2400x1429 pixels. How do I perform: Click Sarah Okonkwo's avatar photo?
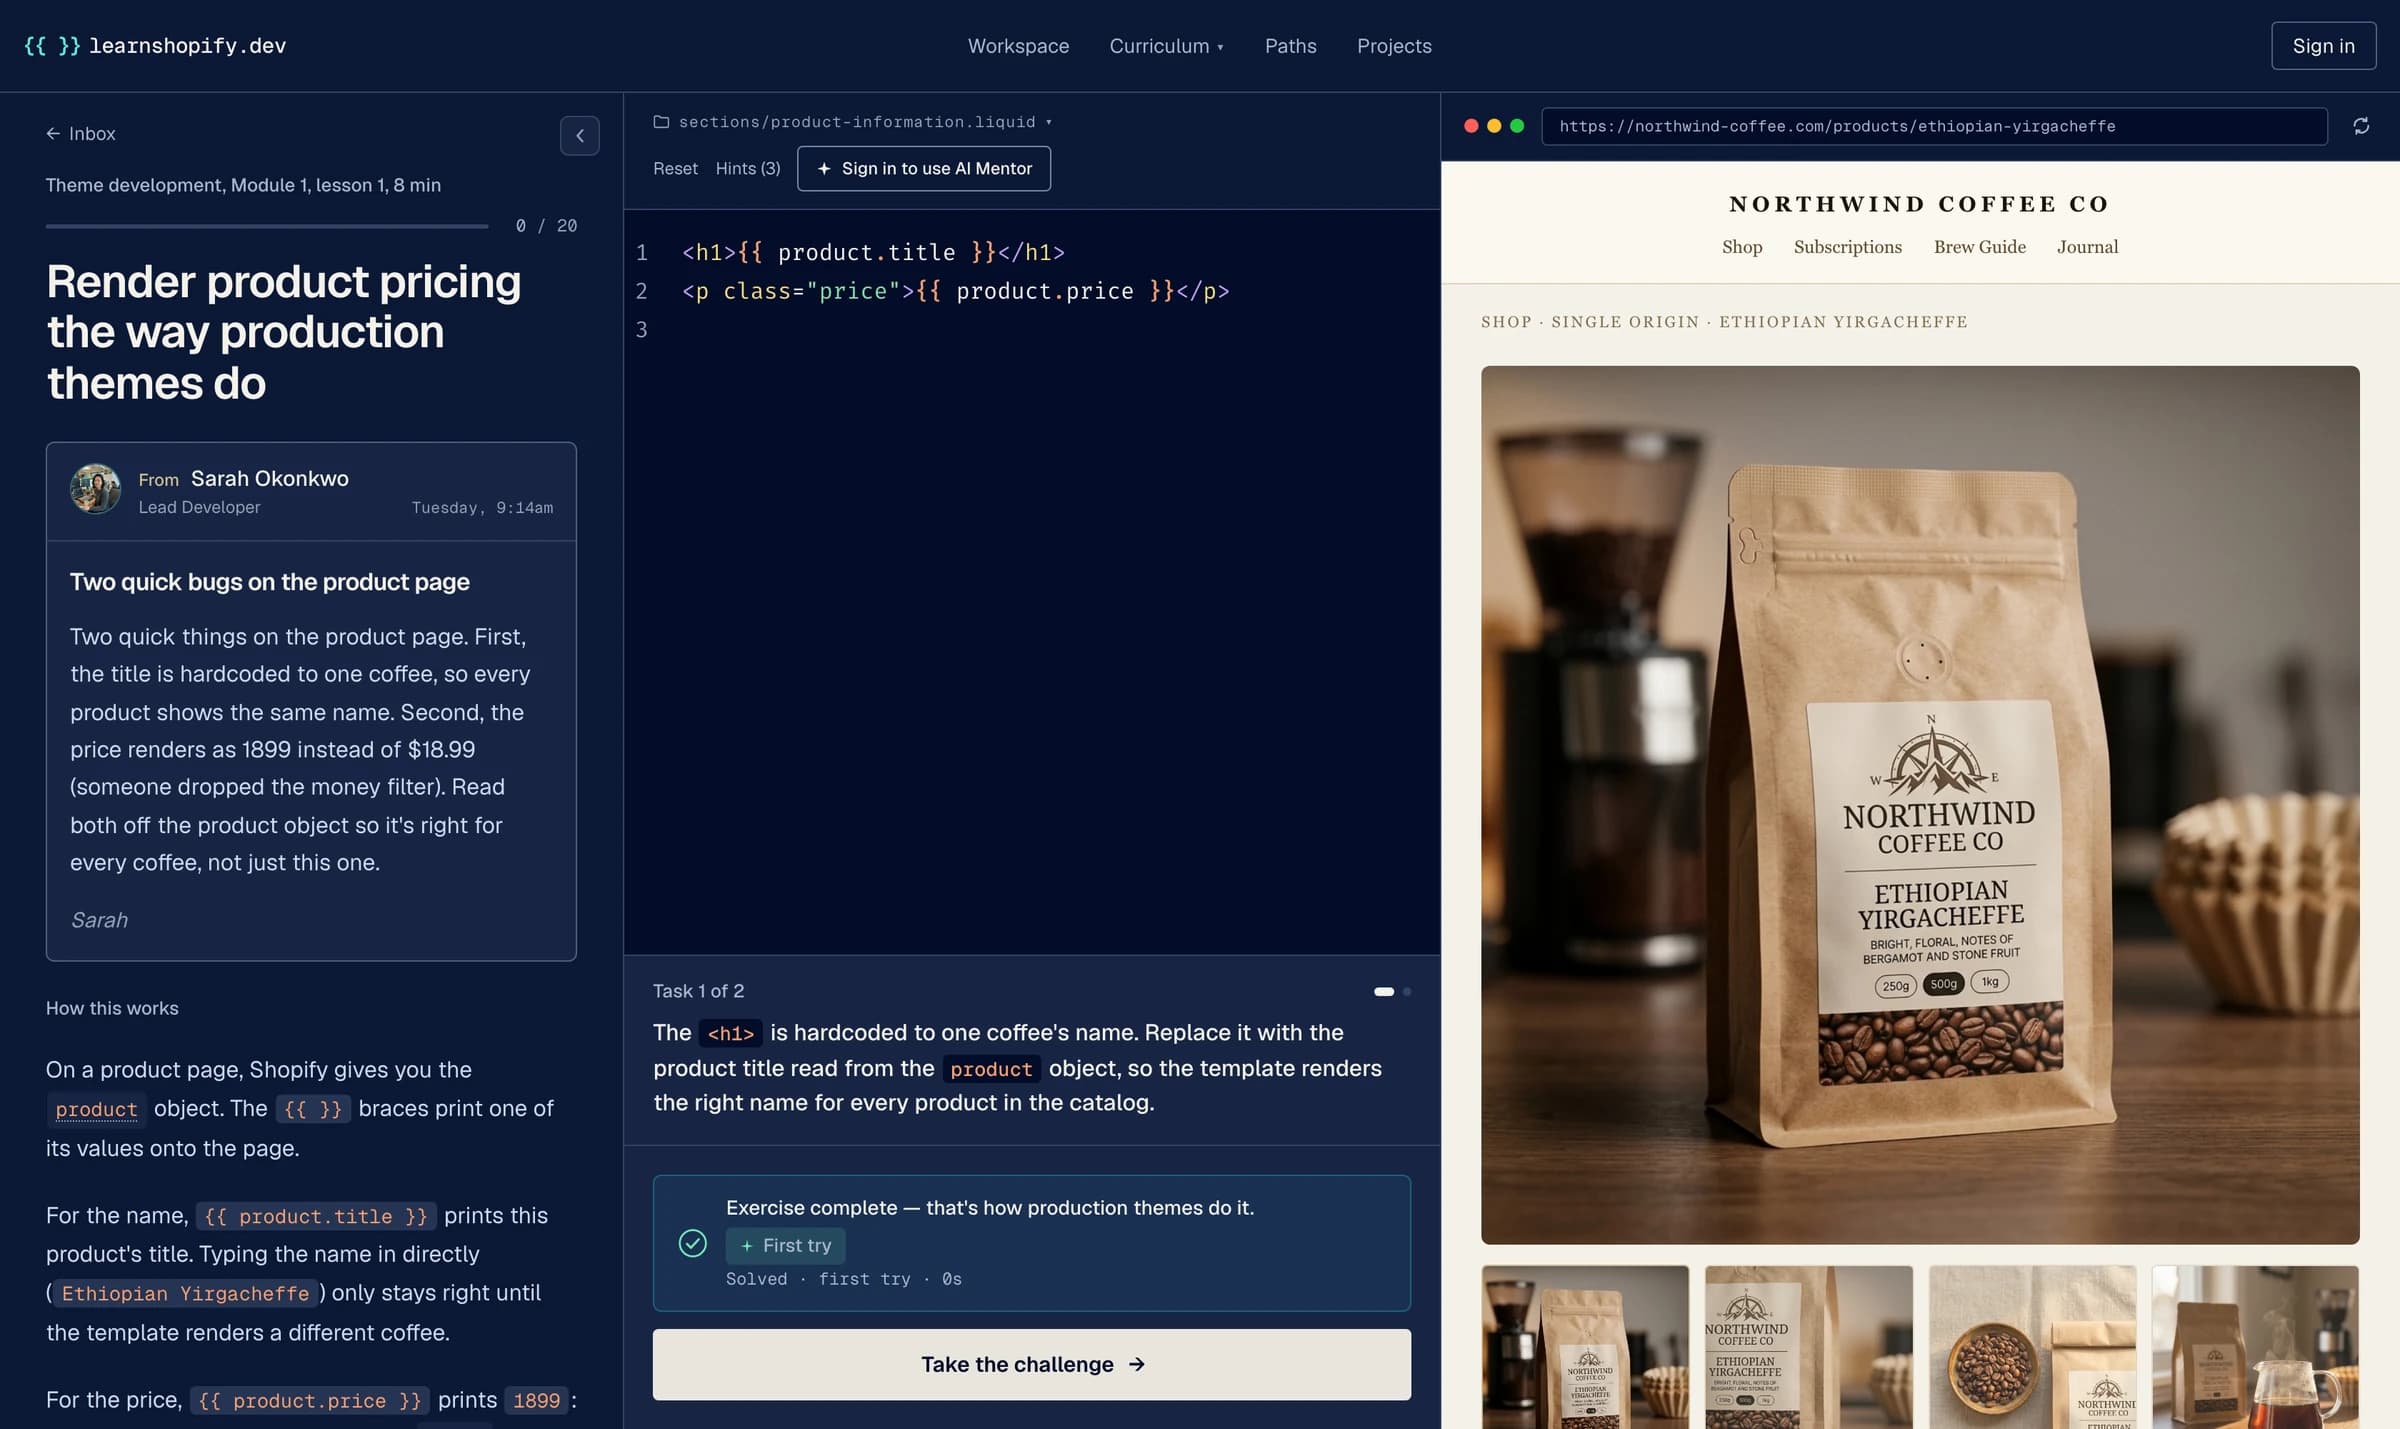click(96, 489)
